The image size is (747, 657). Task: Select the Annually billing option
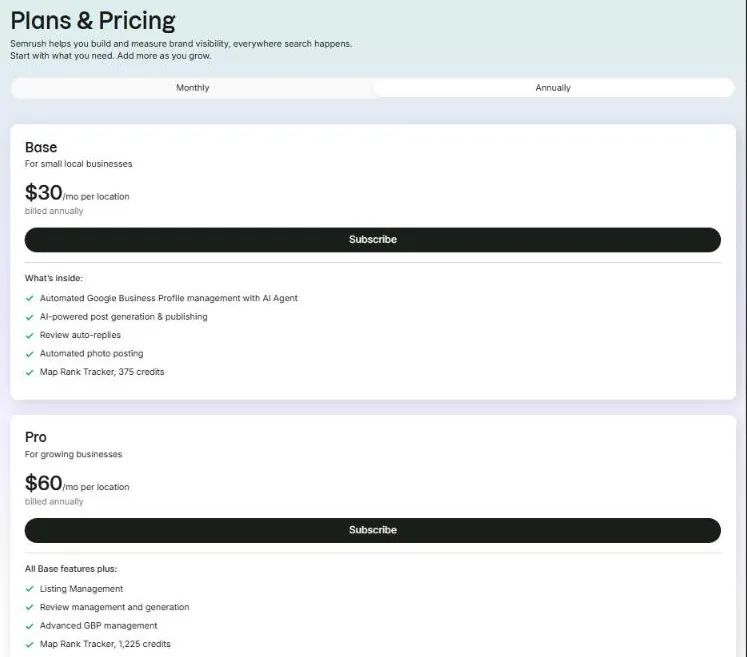click(x=553, y=88)
